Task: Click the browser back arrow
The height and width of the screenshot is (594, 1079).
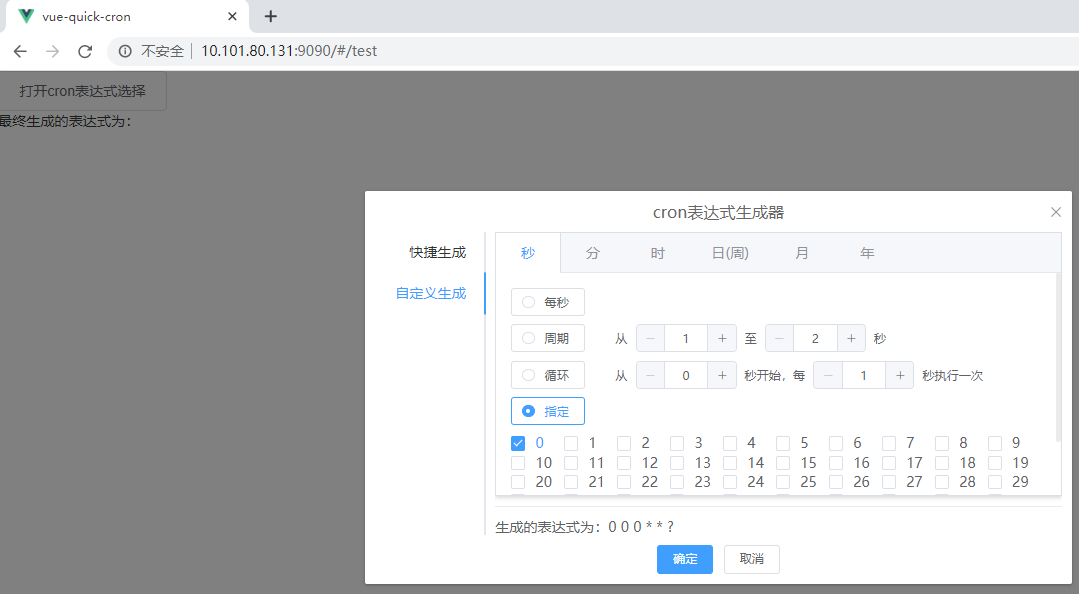Action: (21, 51)
